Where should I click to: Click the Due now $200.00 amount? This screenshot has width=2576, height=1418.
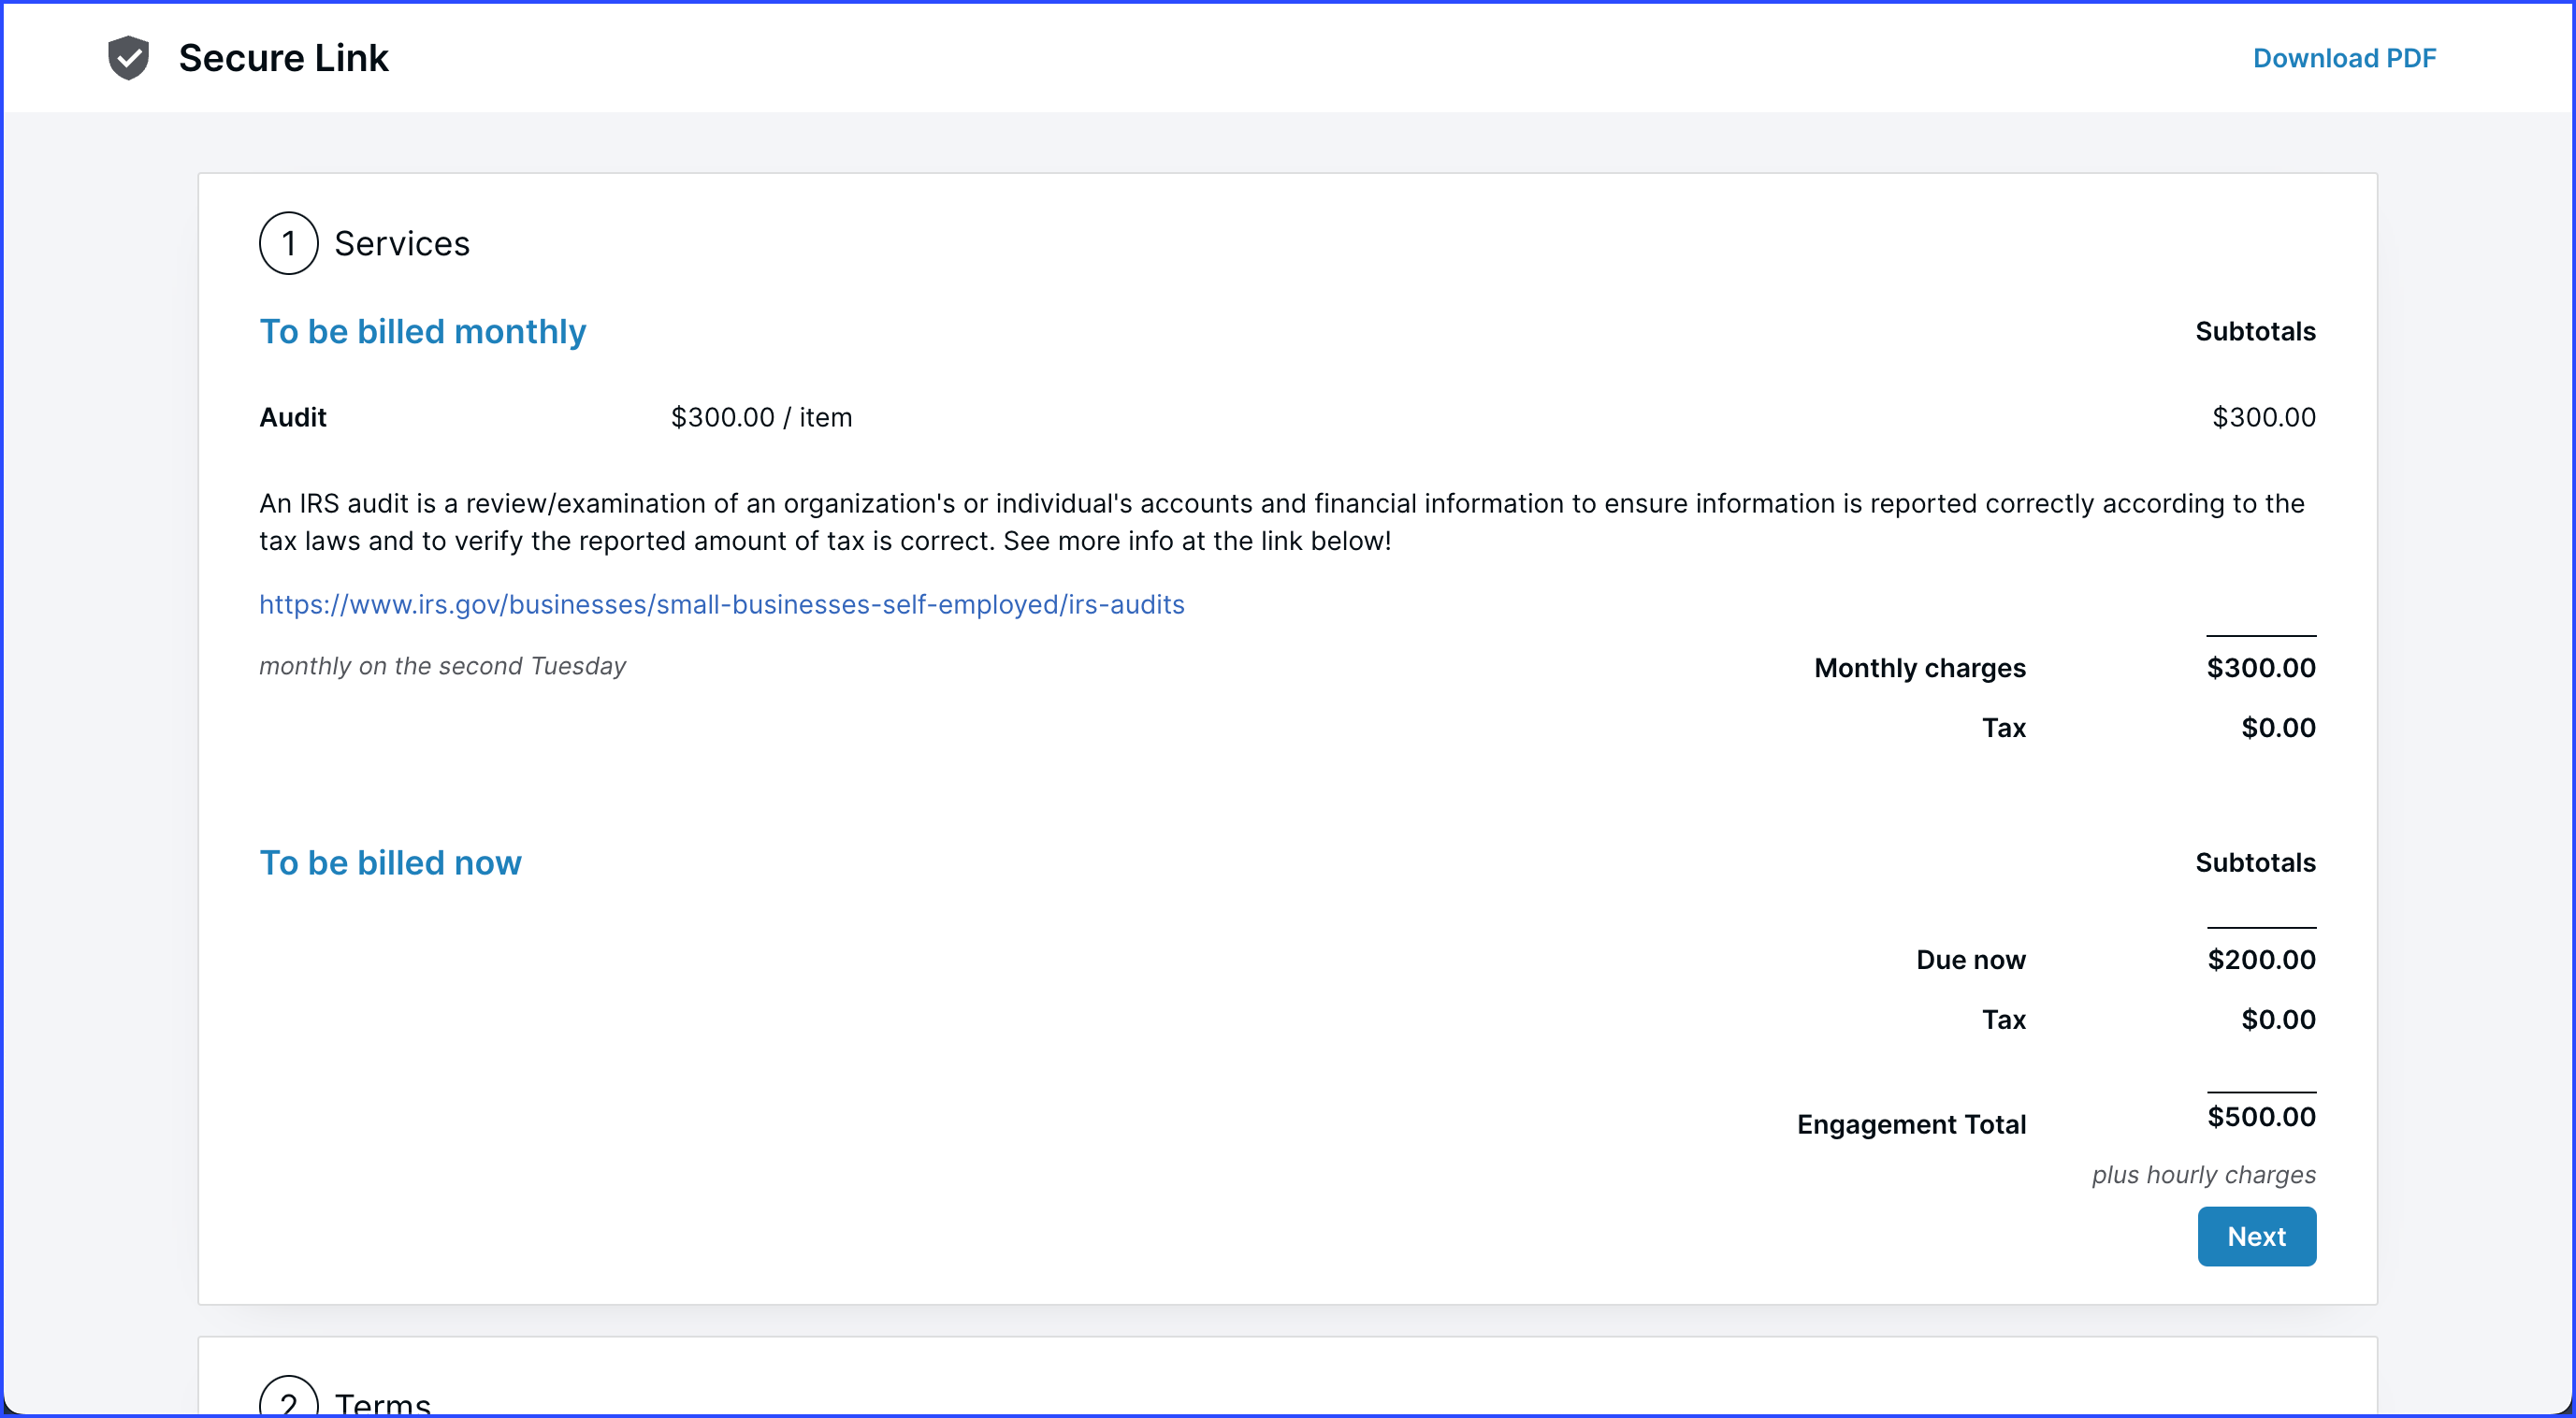[x=2261, y=960]
